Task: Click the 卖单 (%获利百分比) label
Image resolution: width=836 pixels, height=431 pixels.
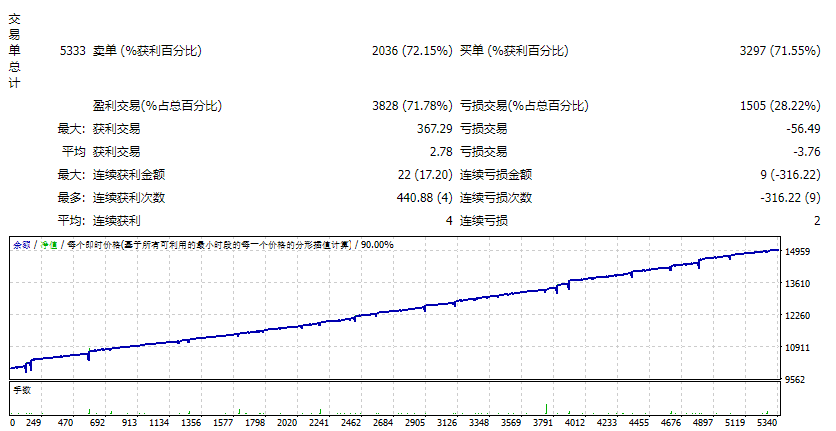Action: point(147,51)
